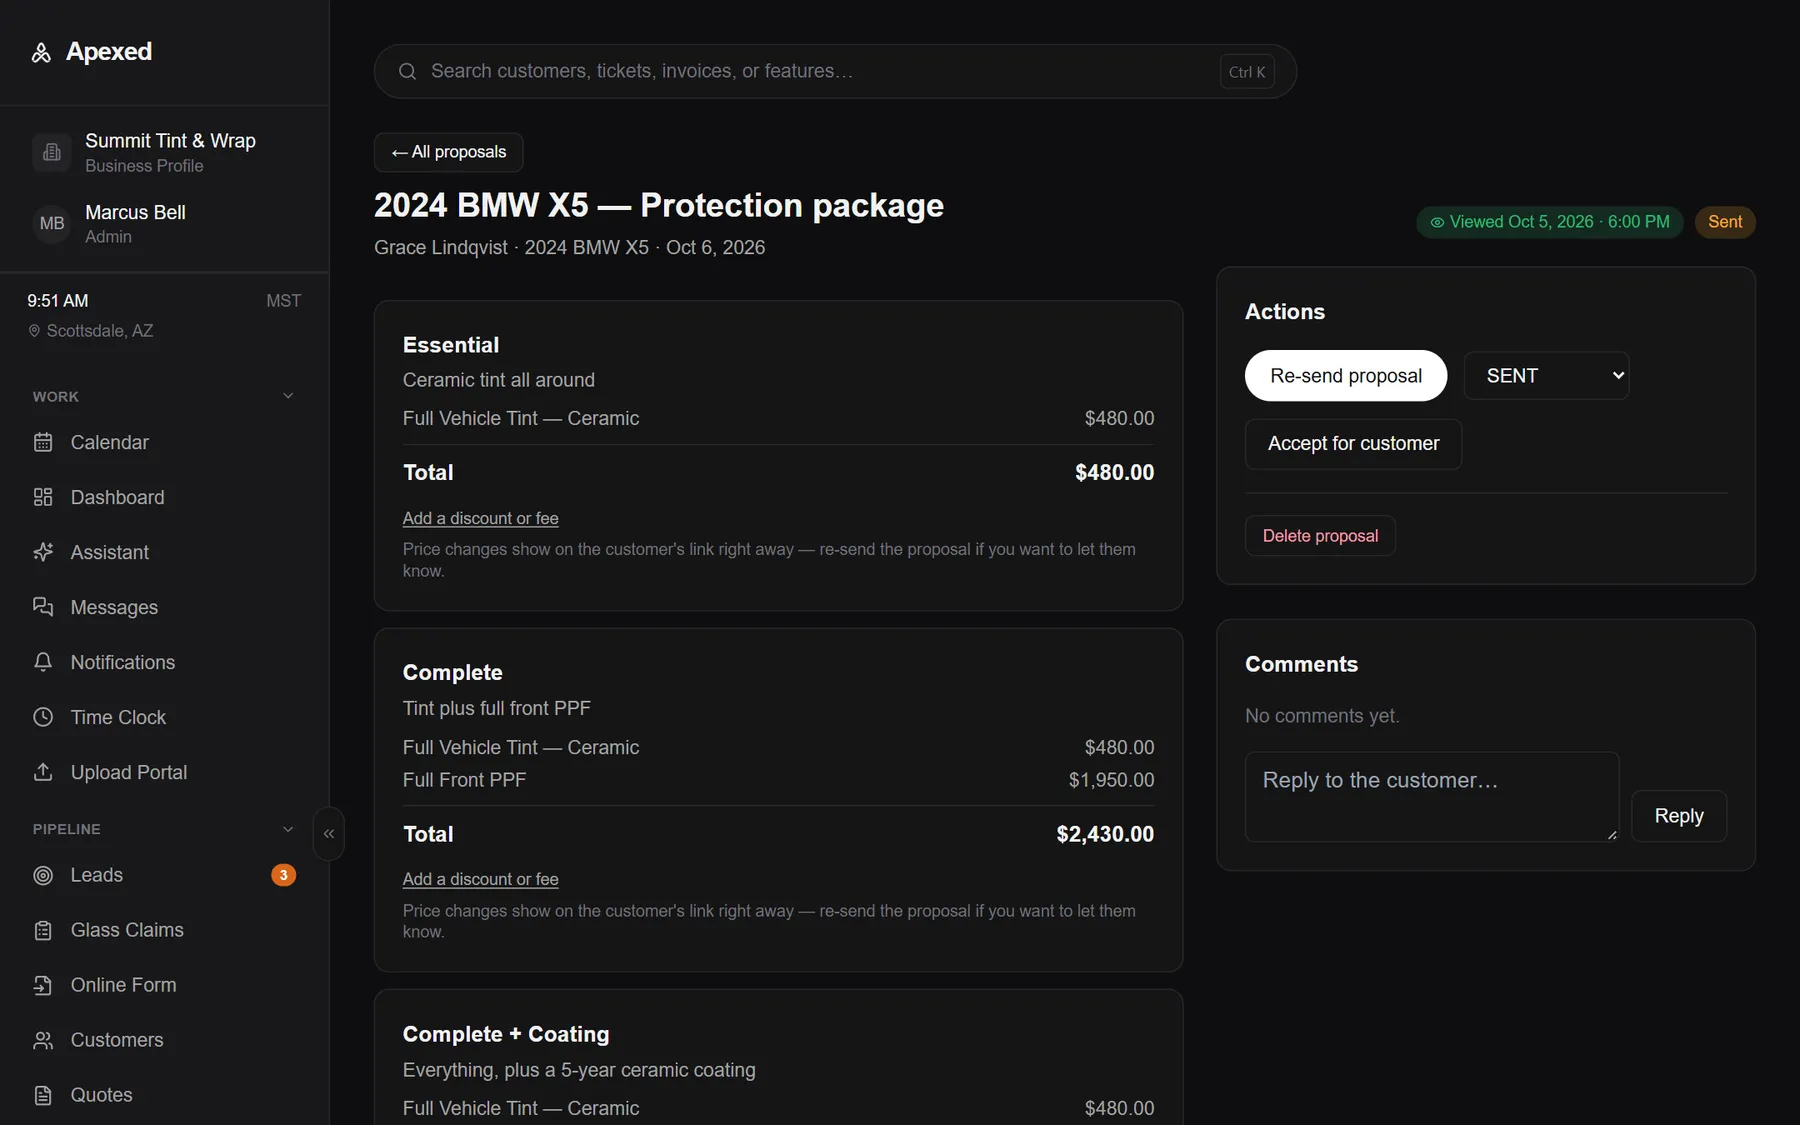
Task: Open Customers people icon
Action: pos(43,1040)
